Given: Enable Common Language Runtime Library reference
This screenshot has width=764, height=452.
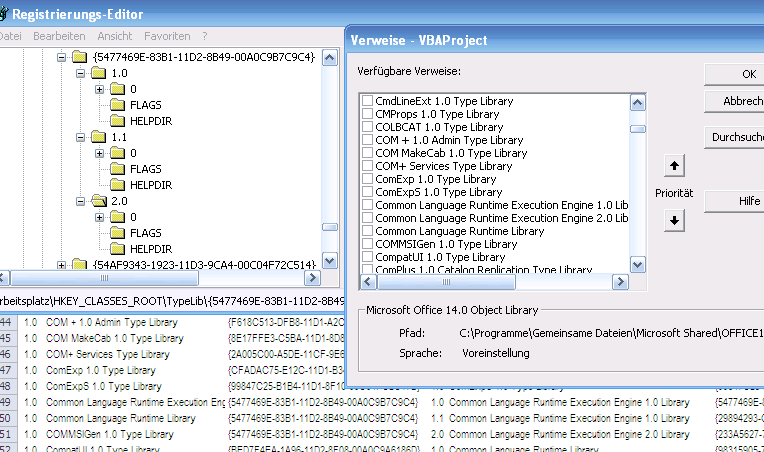Looking at the screenshot, I should click(367, 231).
